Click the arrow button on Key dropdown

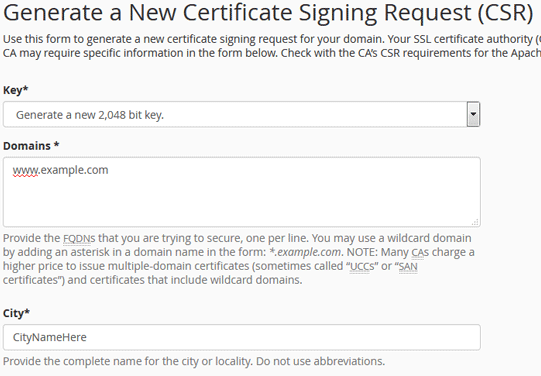473,114
